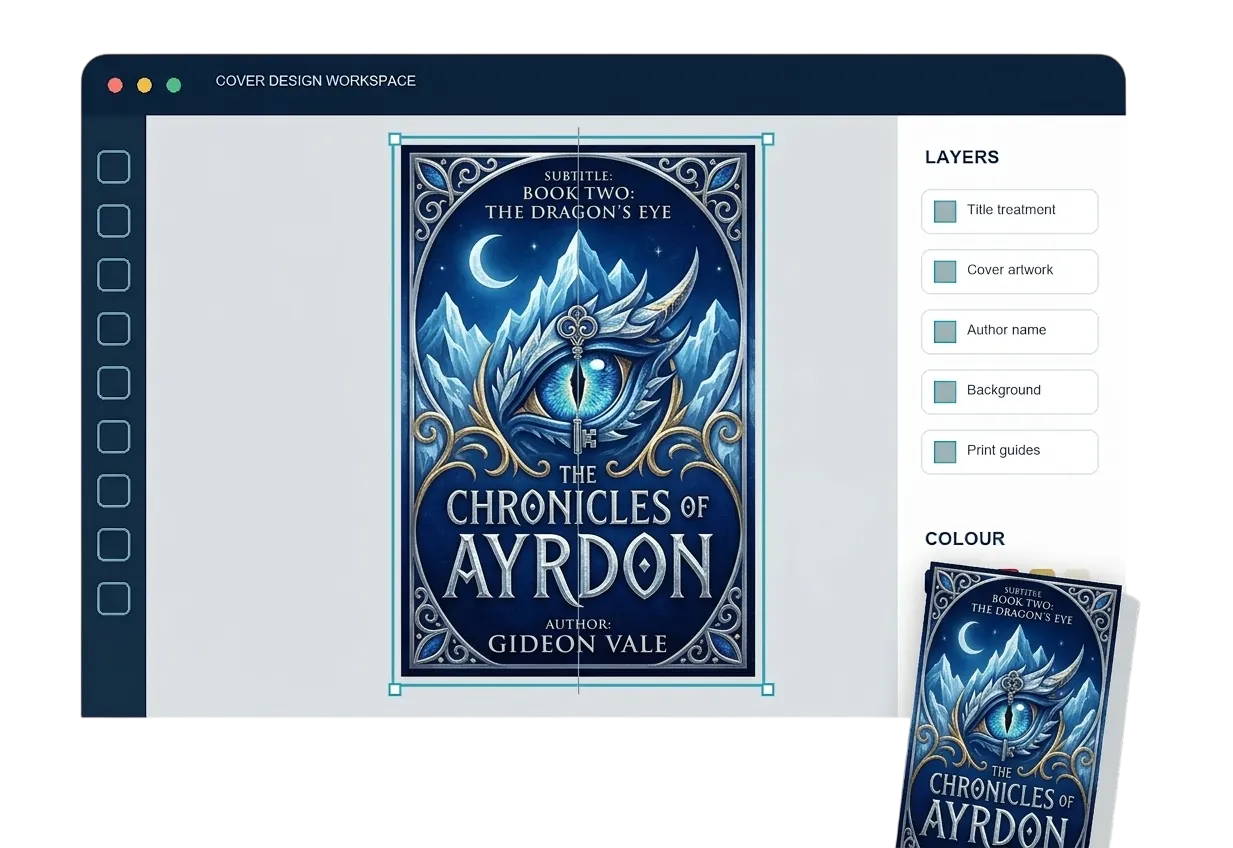Toggle the Cover artwork layer checkbox
Viewport: 1233px width, 848px height.
(945, 271)
